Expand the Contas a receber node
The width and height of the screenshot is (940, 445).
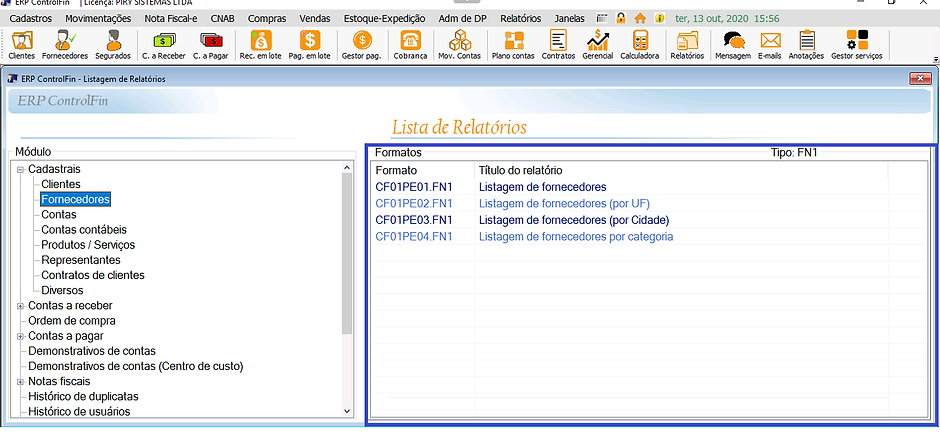coord(20,306)
